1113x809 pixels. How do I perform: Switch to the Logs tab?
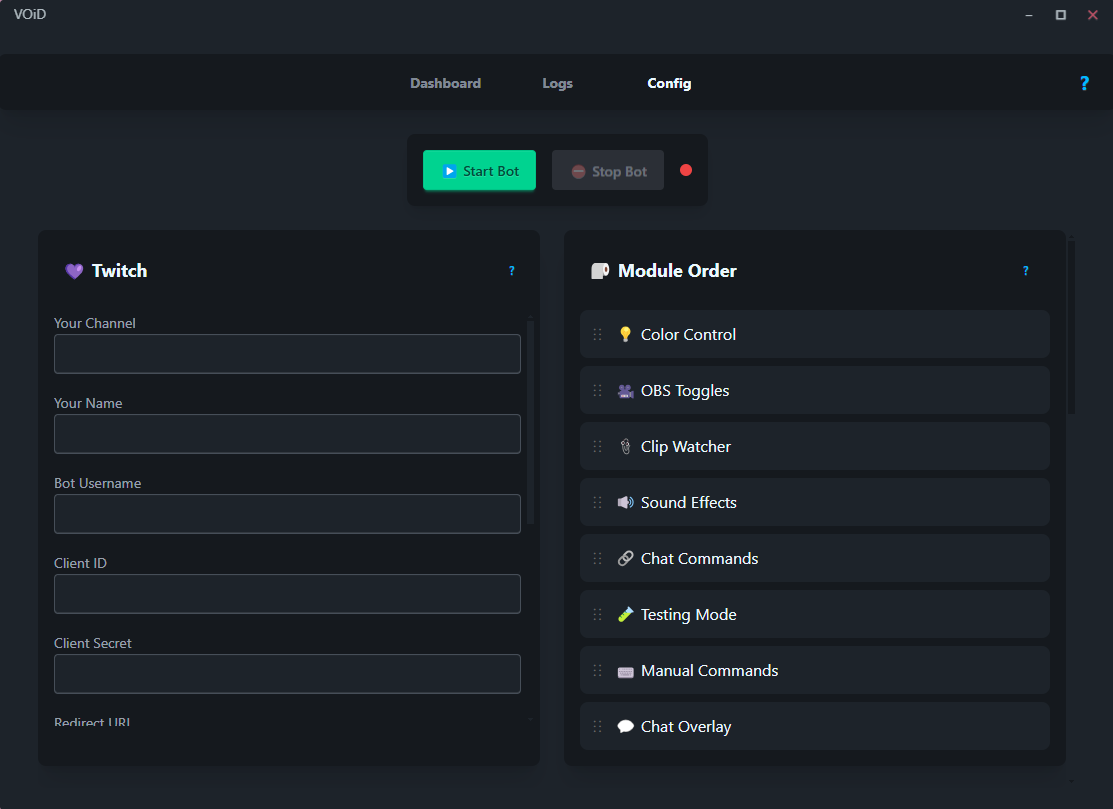point(557,84)
